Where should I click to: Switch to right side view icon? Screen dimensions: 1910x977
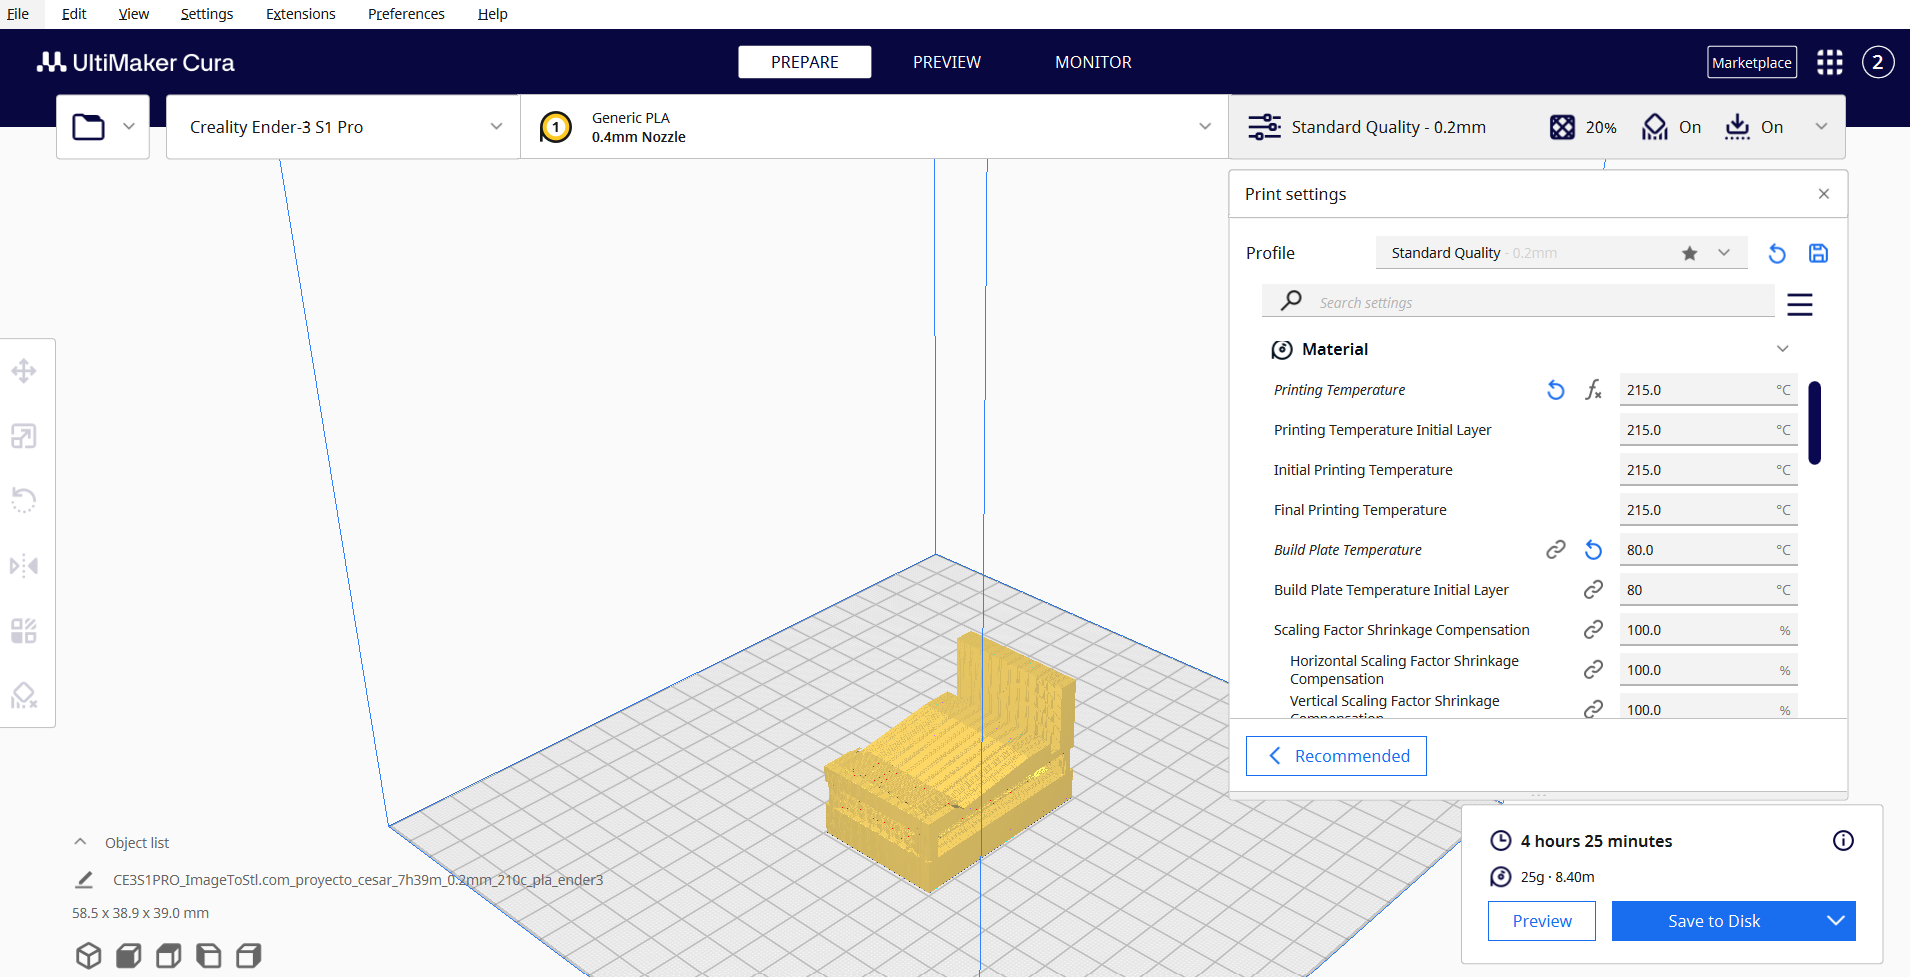tap(248, 956)
